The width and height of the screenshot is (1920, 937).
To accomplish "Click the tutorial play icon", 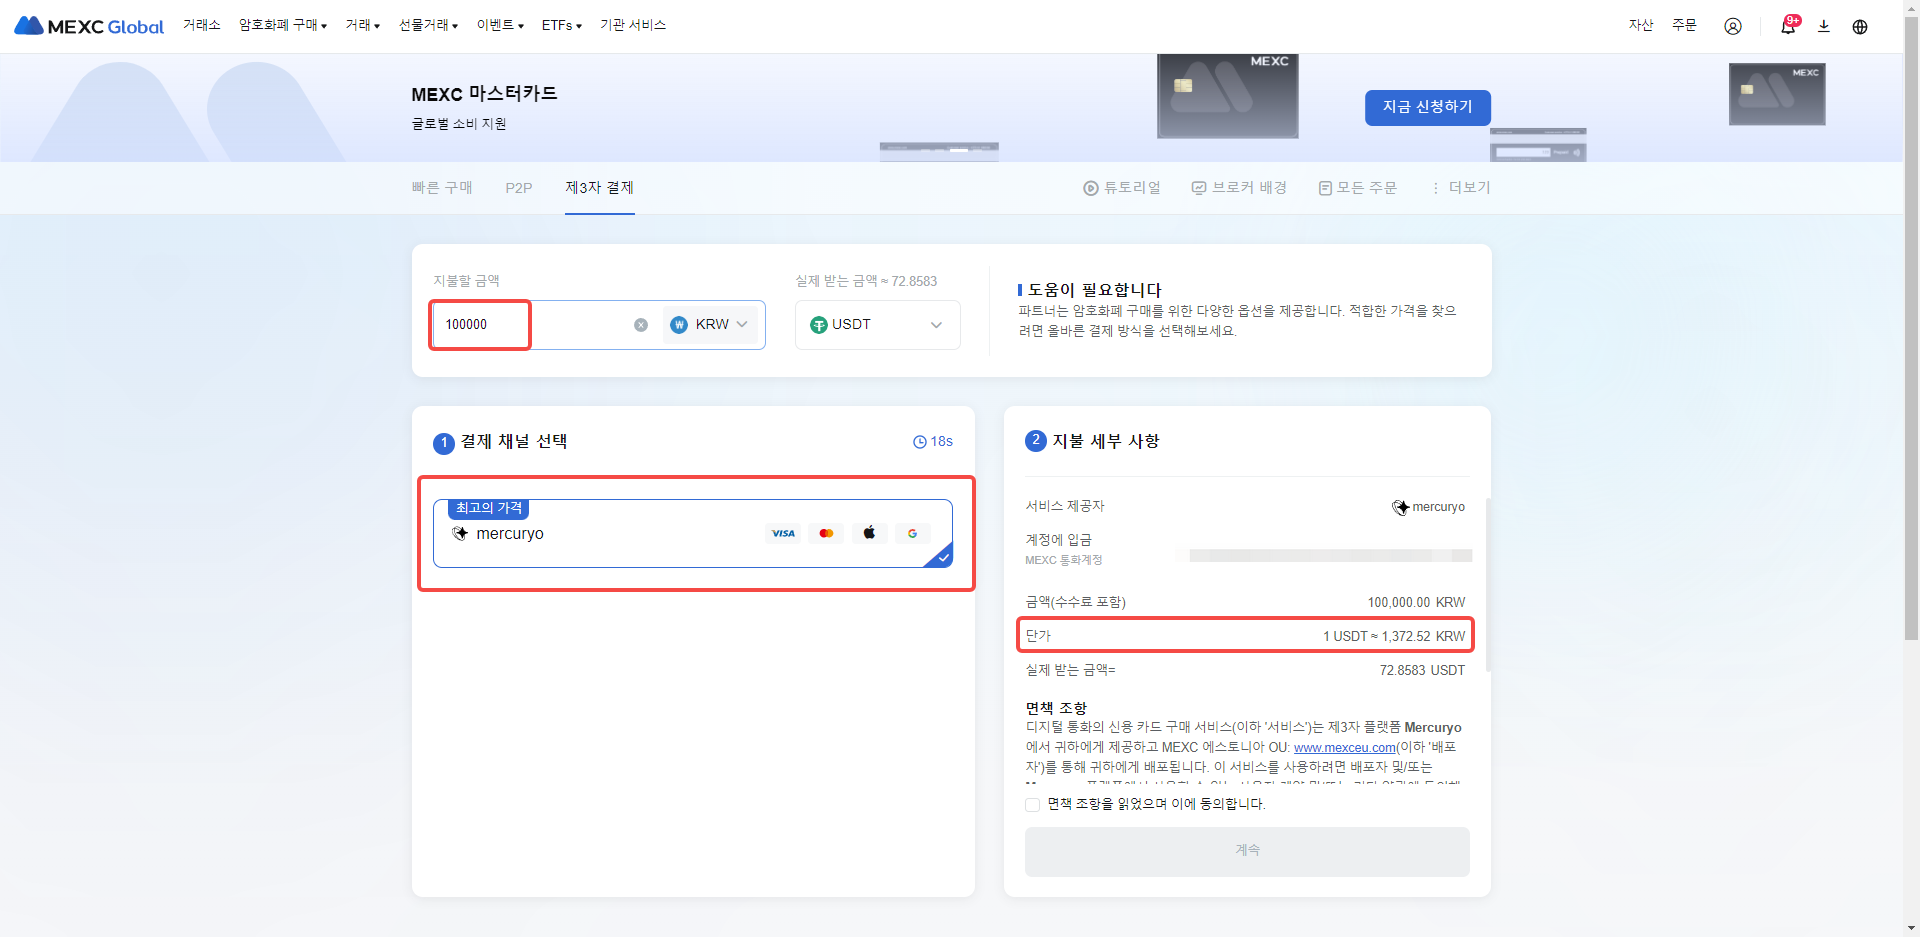I will pos(1090,188).
